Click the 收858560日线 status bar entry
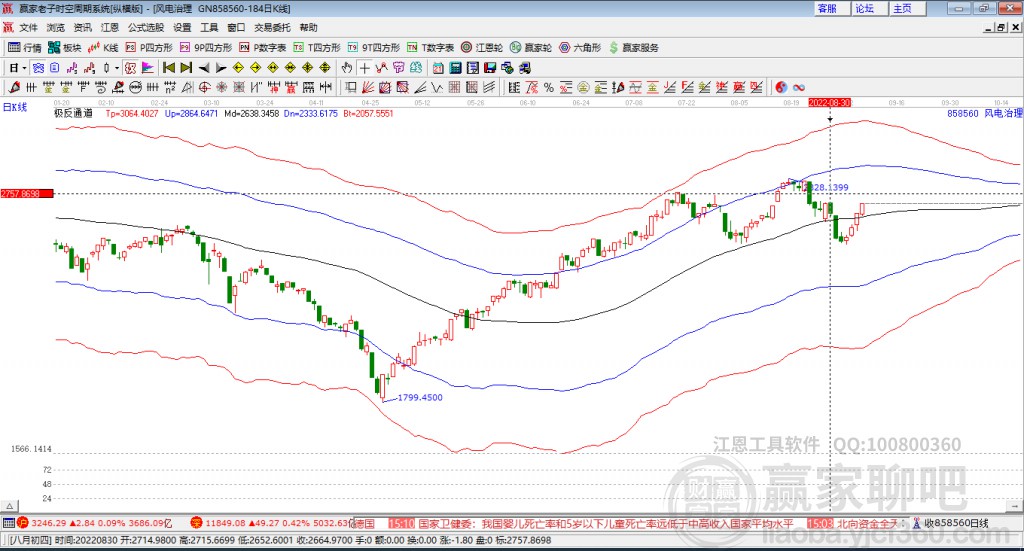Viewport: 1024px width, 551px height. click(x=955, y=523)
